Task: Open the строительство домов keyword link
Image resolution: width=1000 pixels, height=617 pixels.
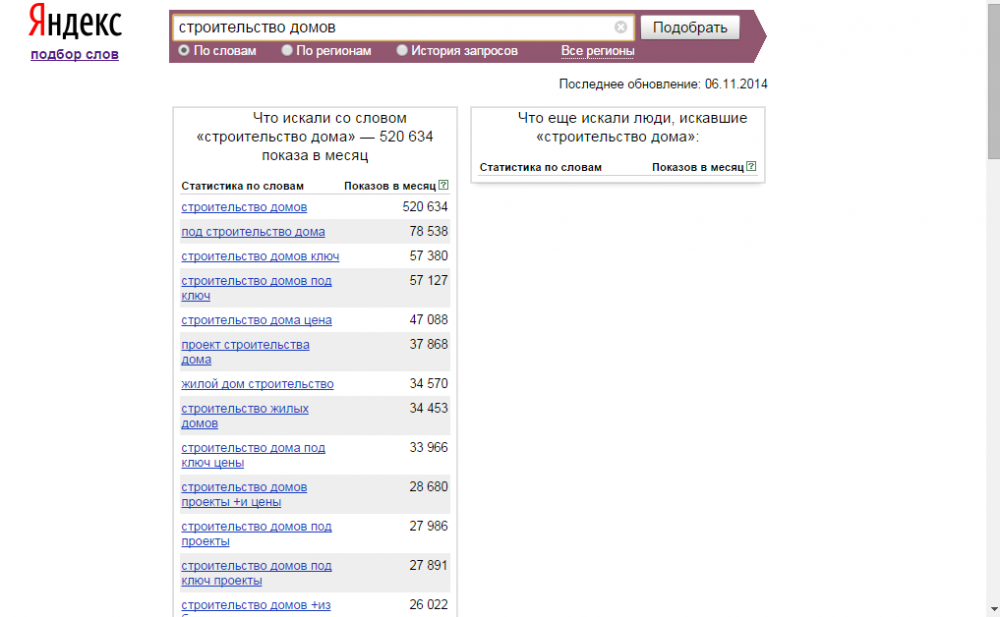Action: click(x=244, y=207)
